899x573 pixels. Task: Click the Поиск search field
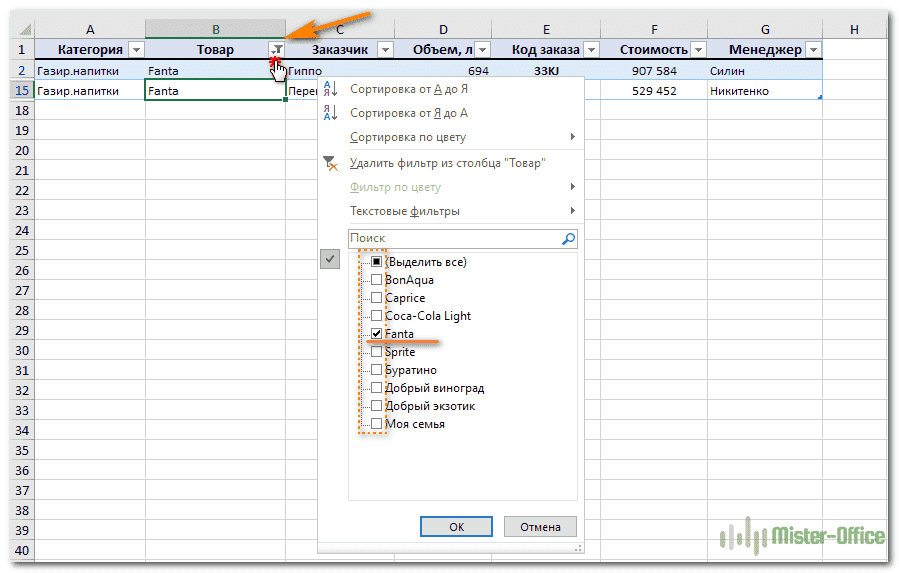pos(453,239)
